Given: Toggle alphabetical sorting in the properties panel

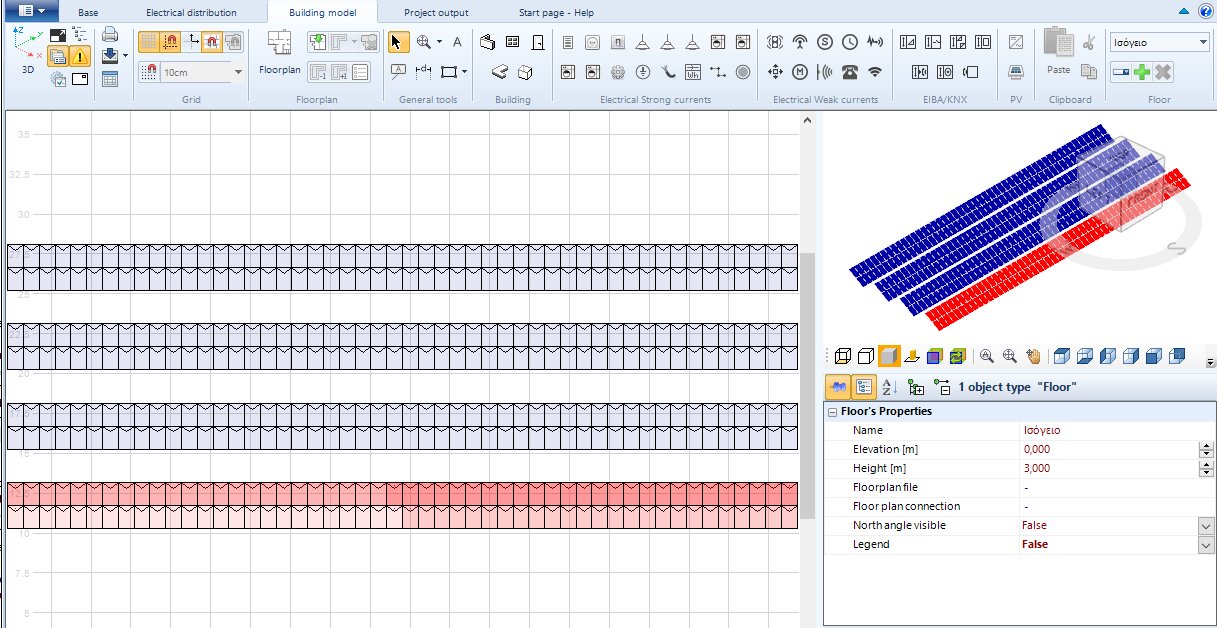Looking at the screenshot, I should pyautogui.click(x=888, y=386).
